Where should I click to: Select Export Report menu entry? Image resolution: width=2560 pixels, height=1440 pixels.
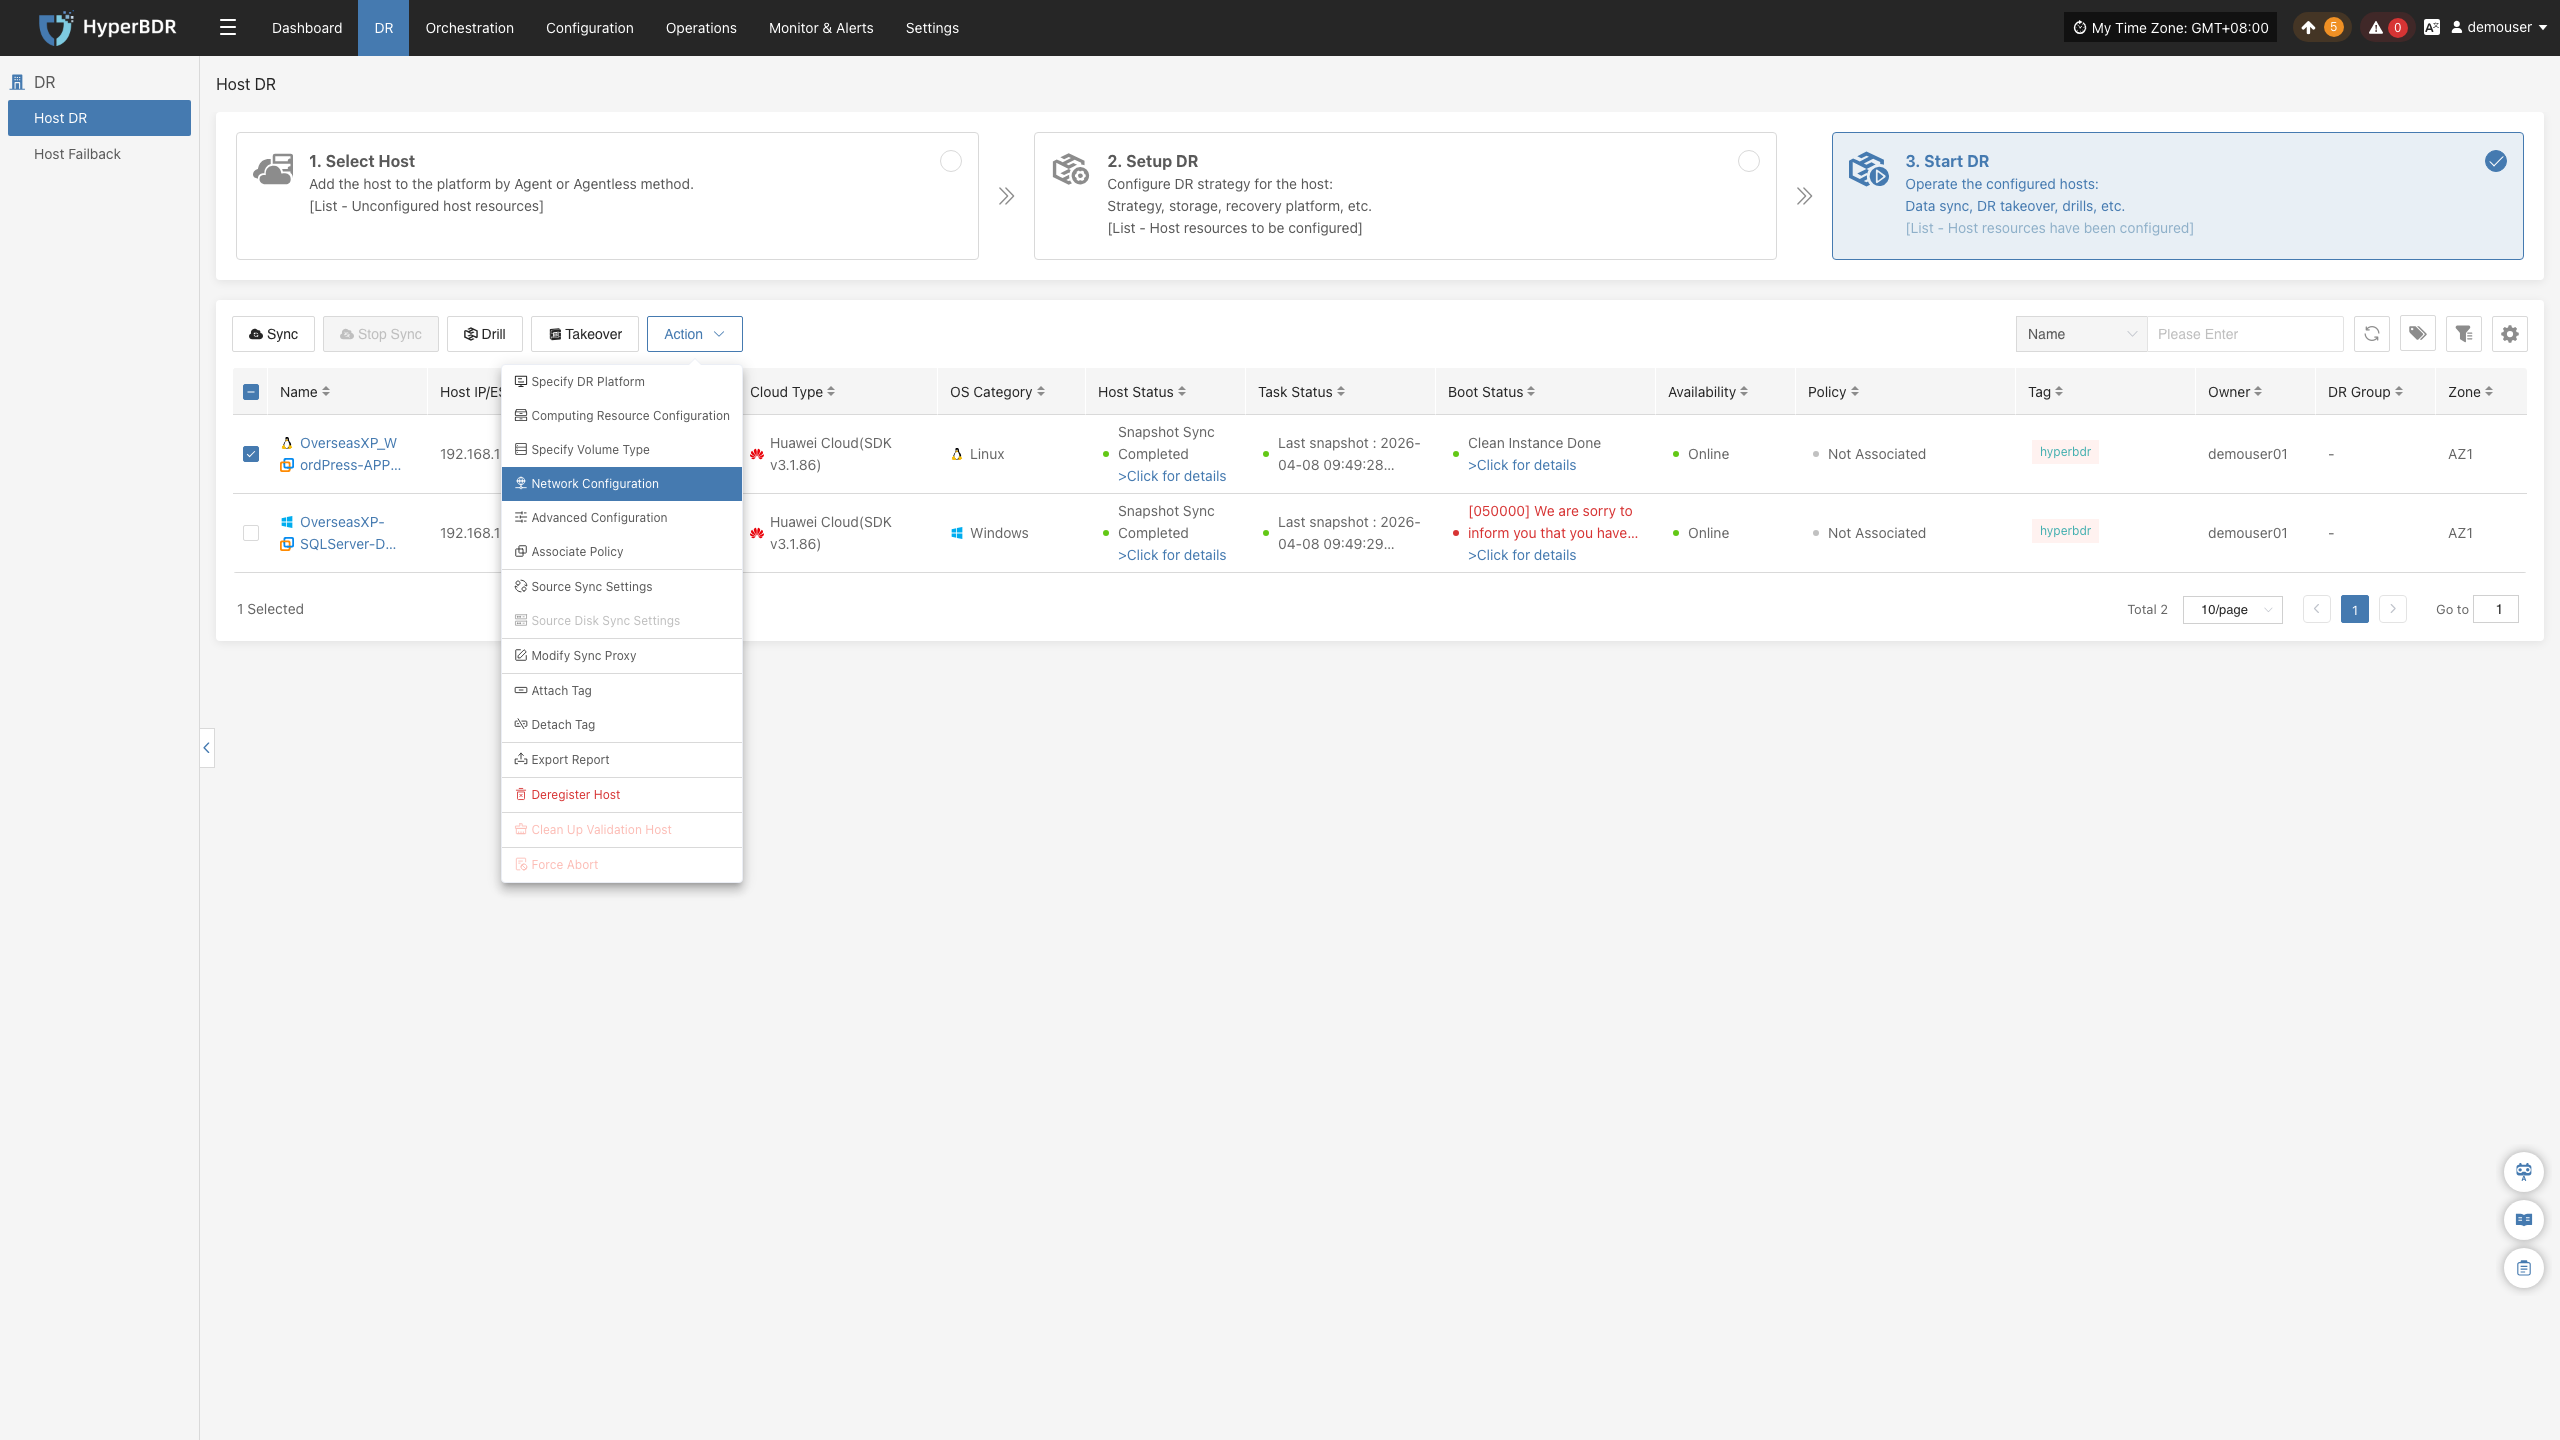point(622,760)
